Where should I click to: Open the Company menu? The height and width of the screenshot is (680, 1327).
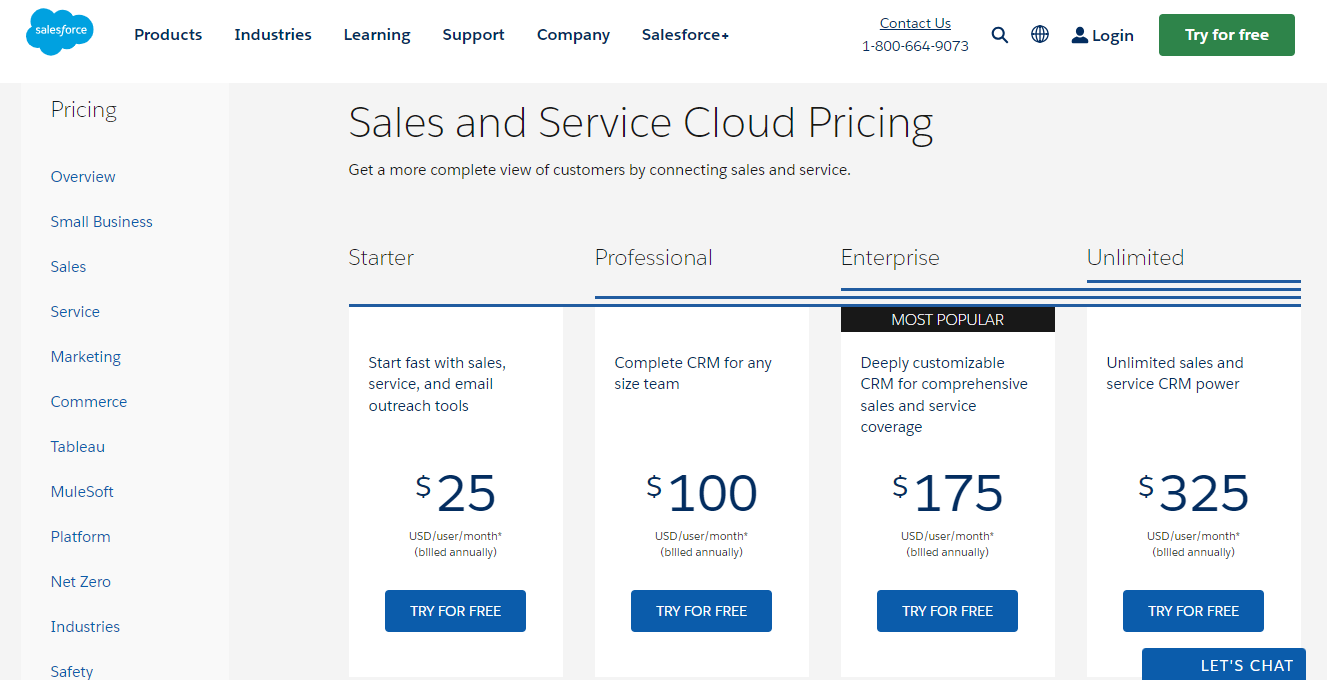coord(573,35)
